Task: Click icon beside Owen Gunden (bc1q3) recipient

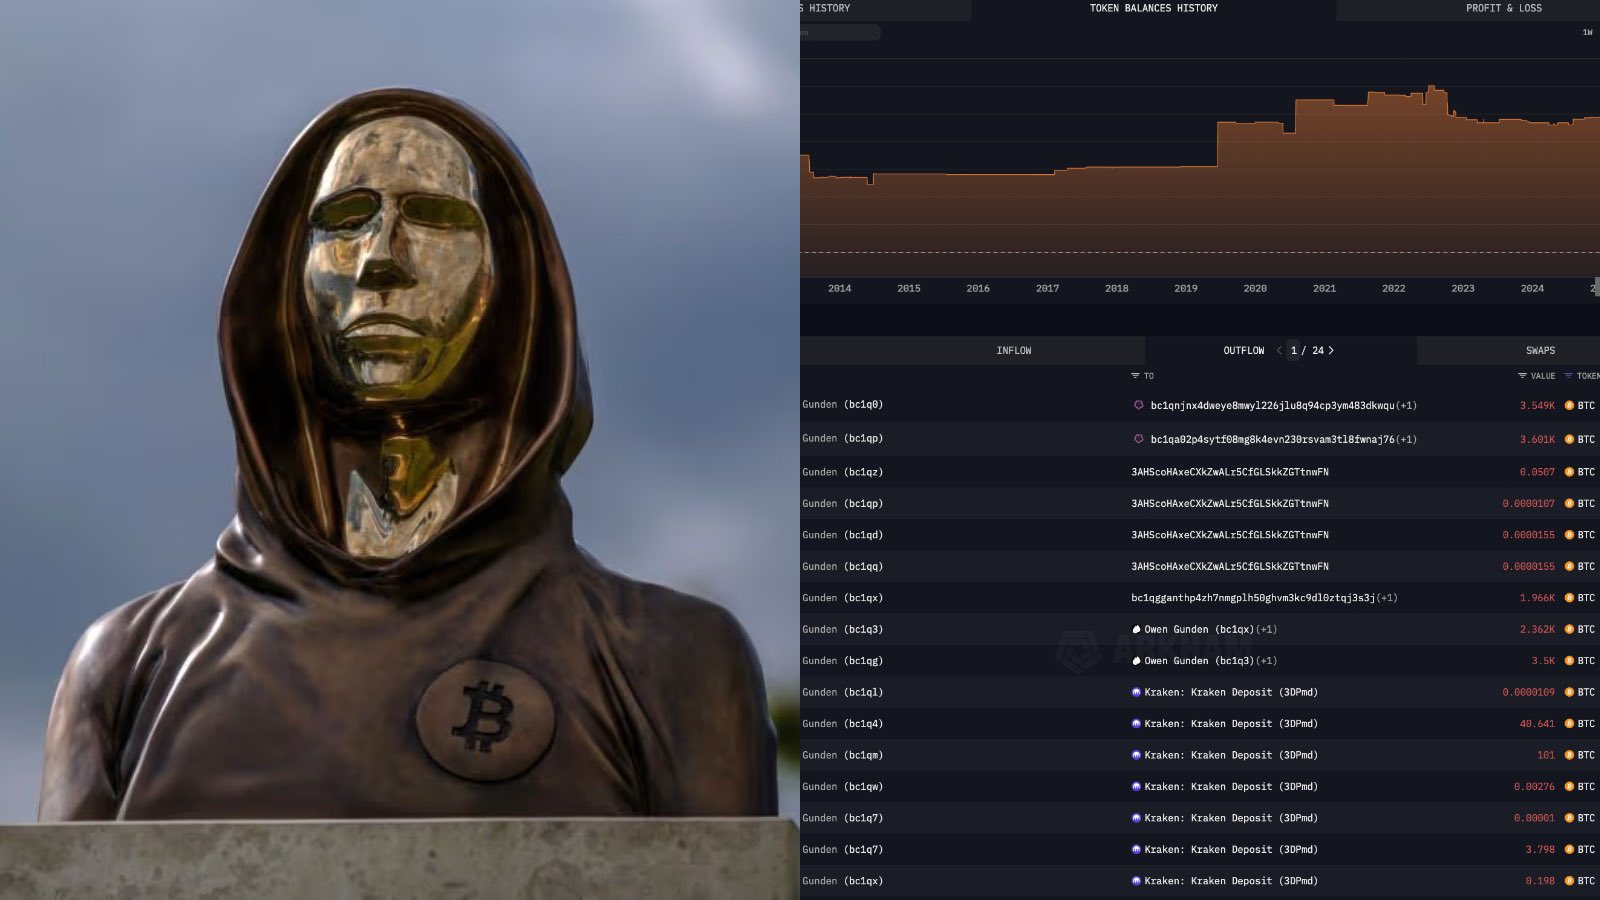Action: pos(1136,661)
